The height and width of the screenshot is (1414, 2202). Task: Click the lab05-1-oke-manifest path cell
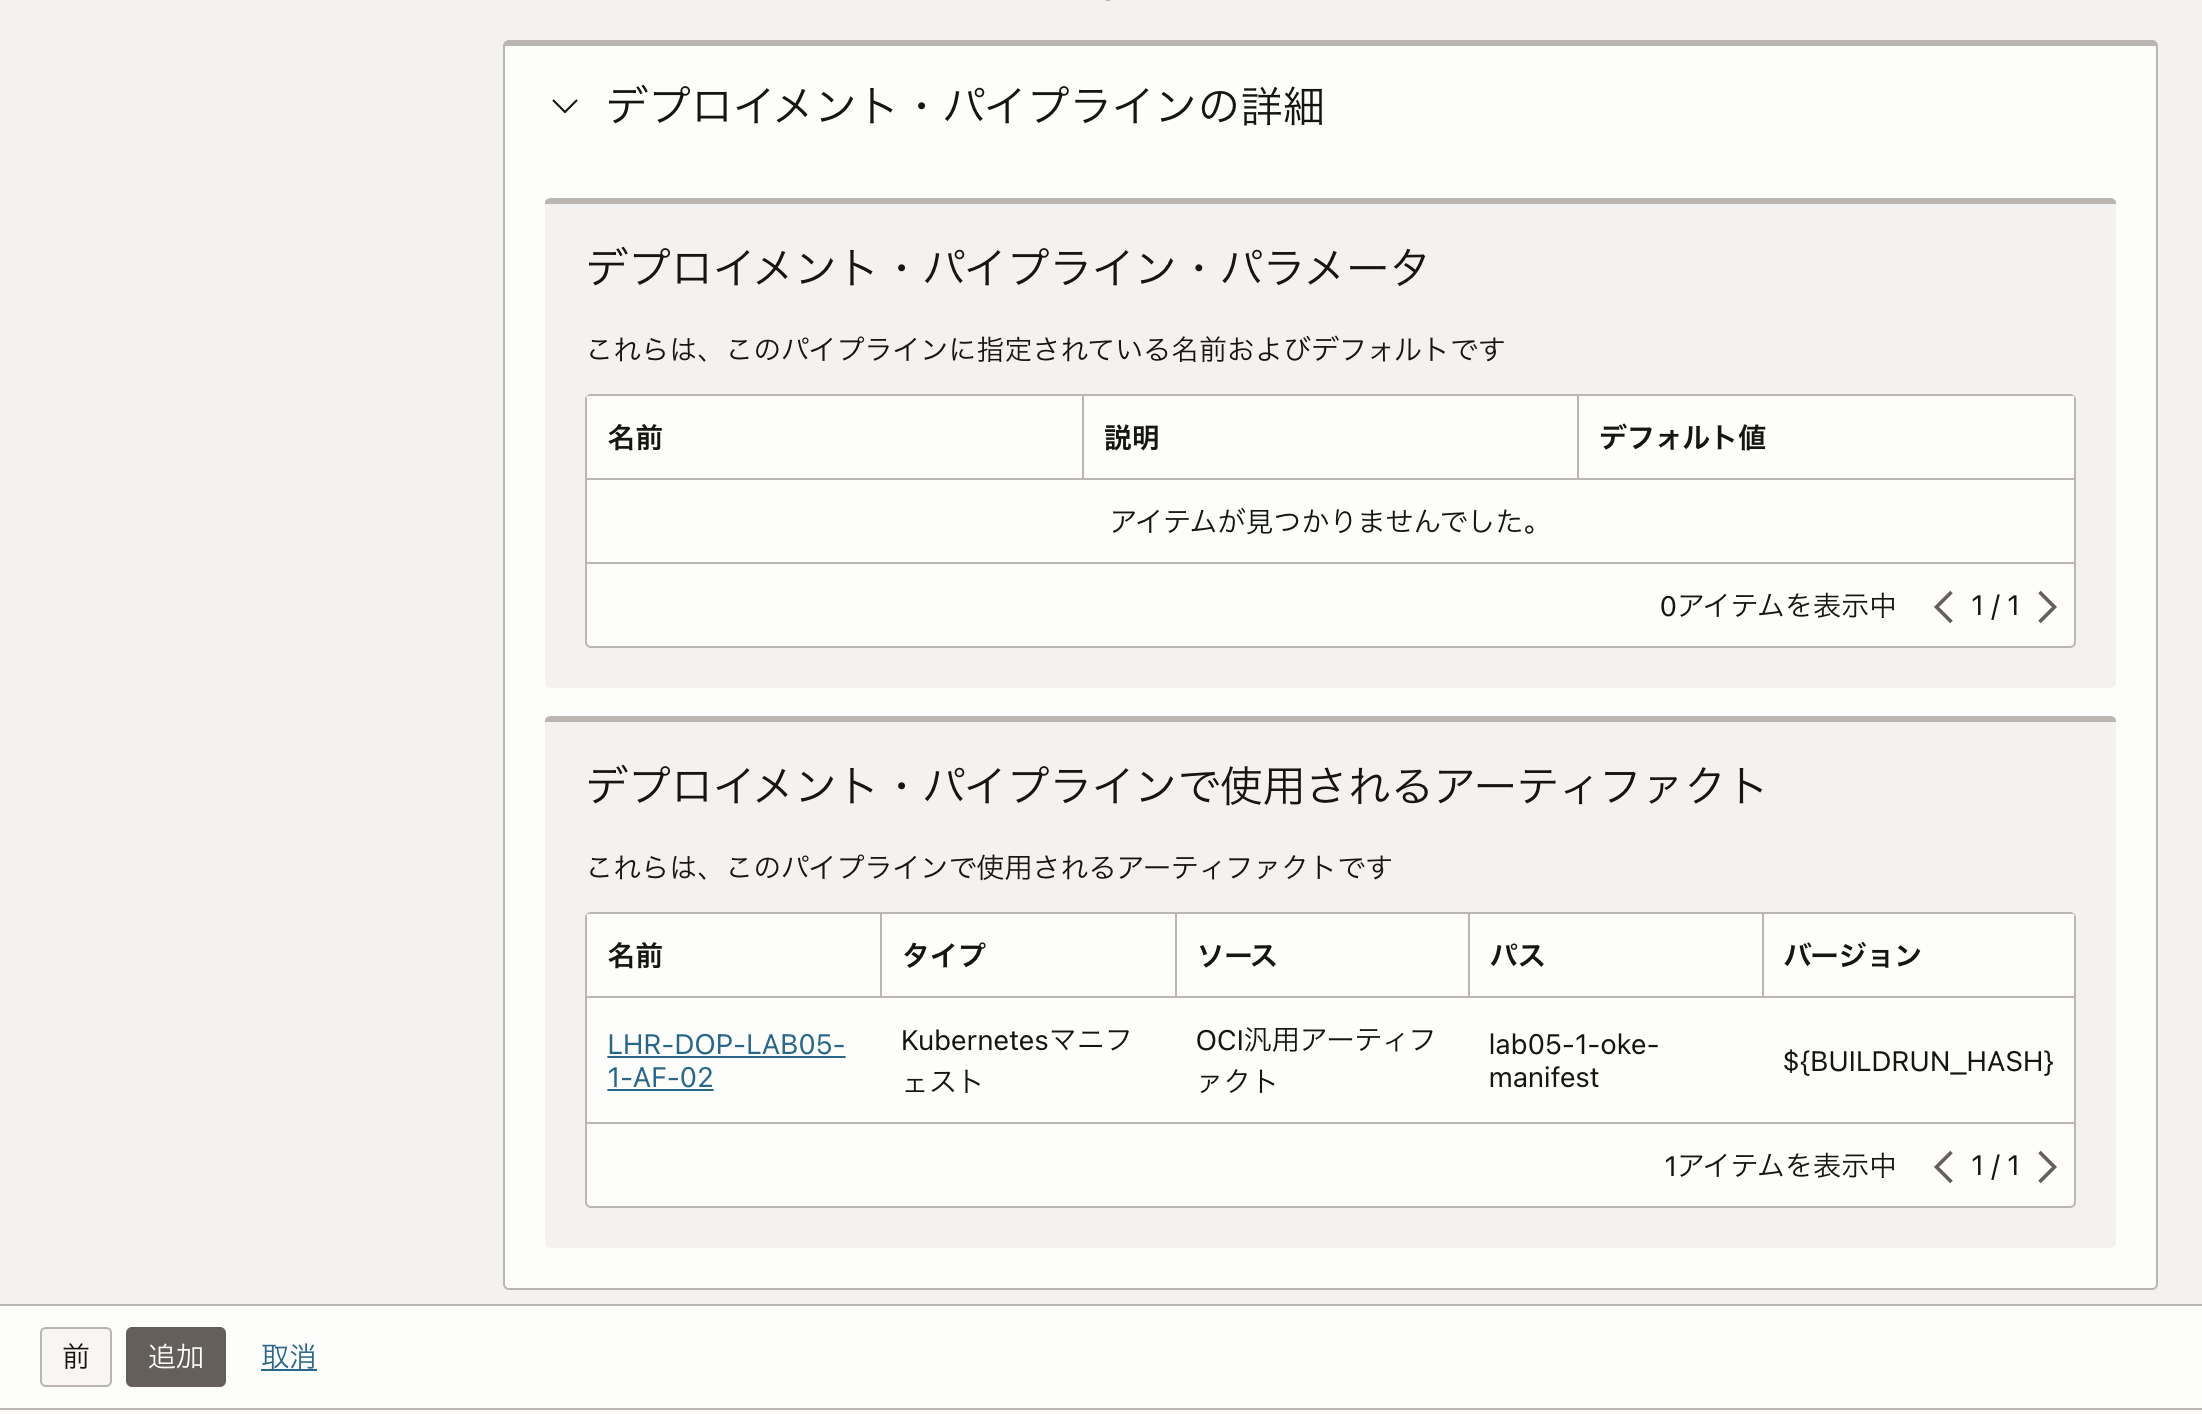pyautogui.click(x=1572, y=1060)
